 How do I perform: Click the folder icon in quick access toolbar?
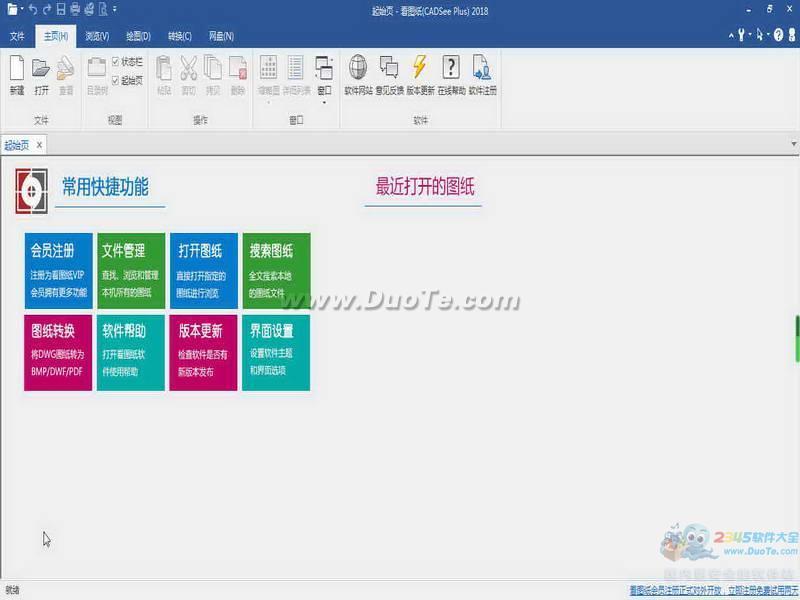click(x=12, y=9)
